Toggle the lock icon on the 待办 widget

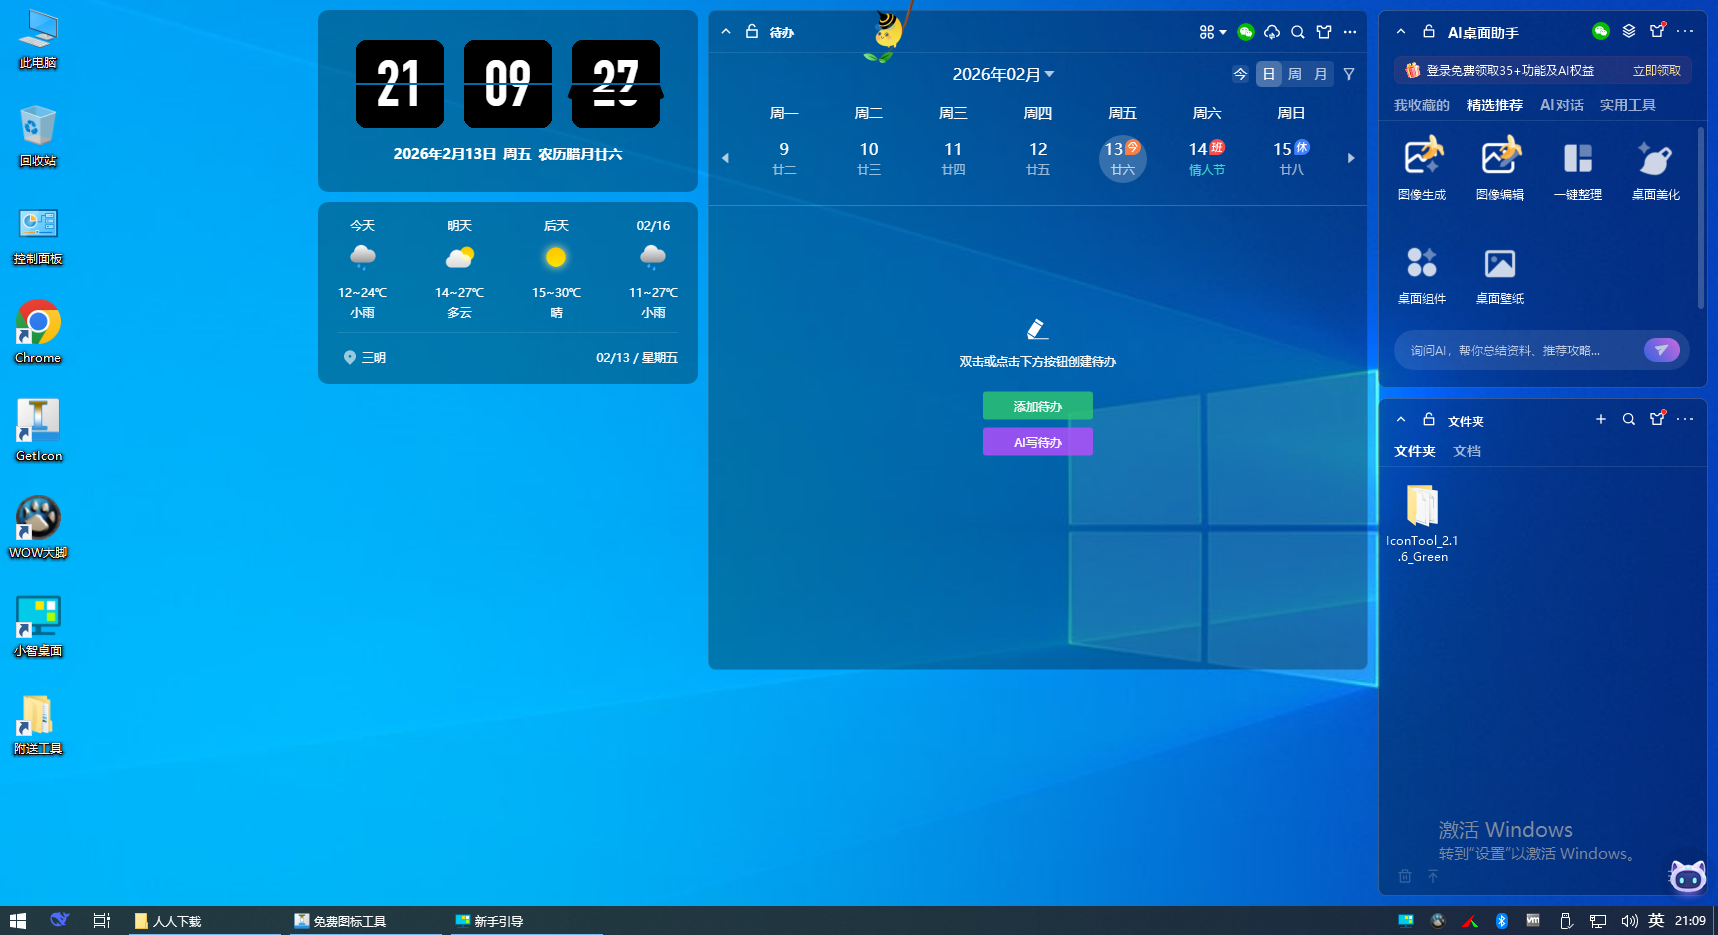click(752, 32)
